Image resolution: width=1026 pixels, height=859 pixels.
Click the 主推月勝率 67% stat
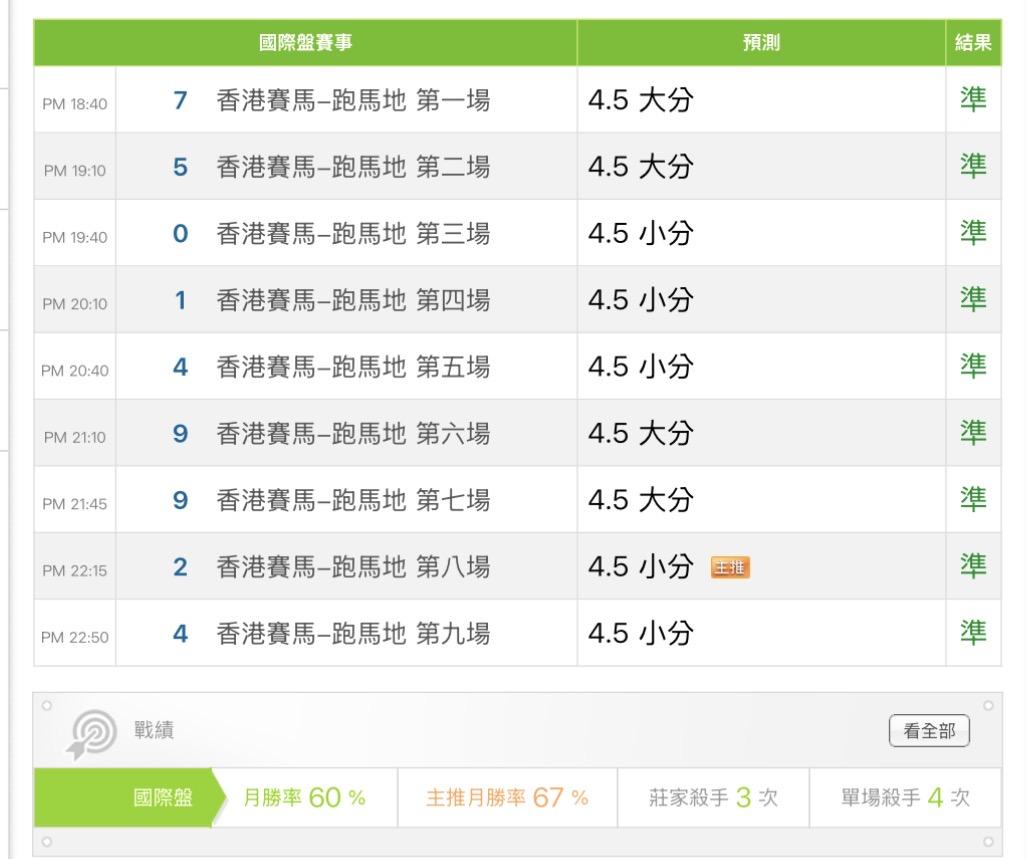pyautogui.click(x=507, y=798)
